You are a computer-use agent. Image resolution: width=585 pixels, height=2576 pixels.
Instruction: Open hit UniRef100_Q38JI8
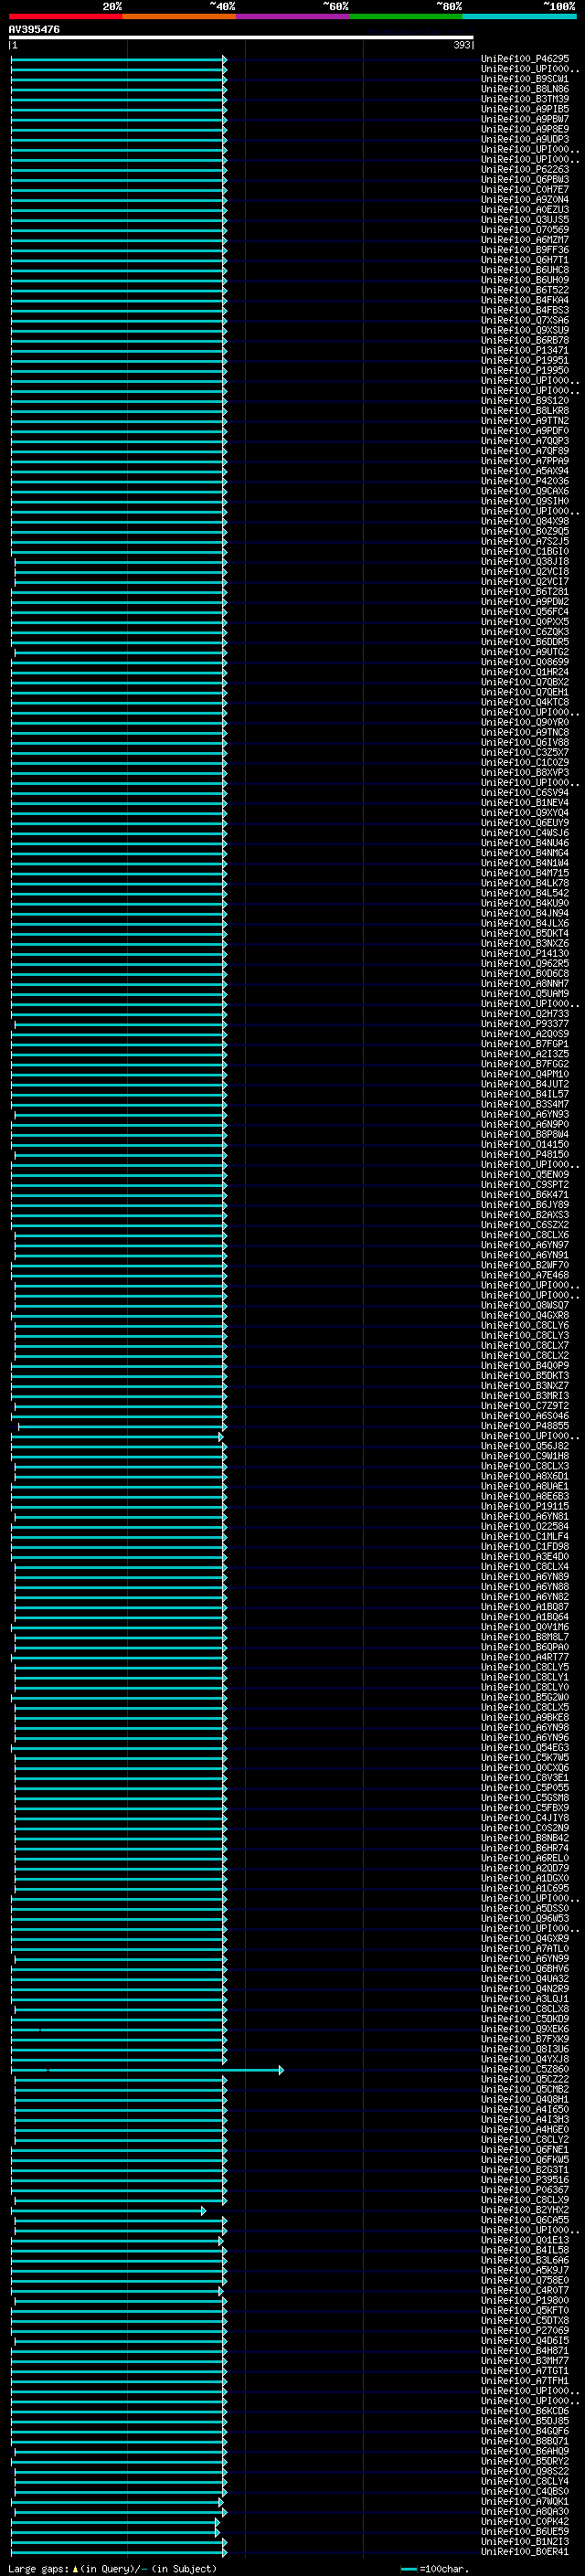525,562
